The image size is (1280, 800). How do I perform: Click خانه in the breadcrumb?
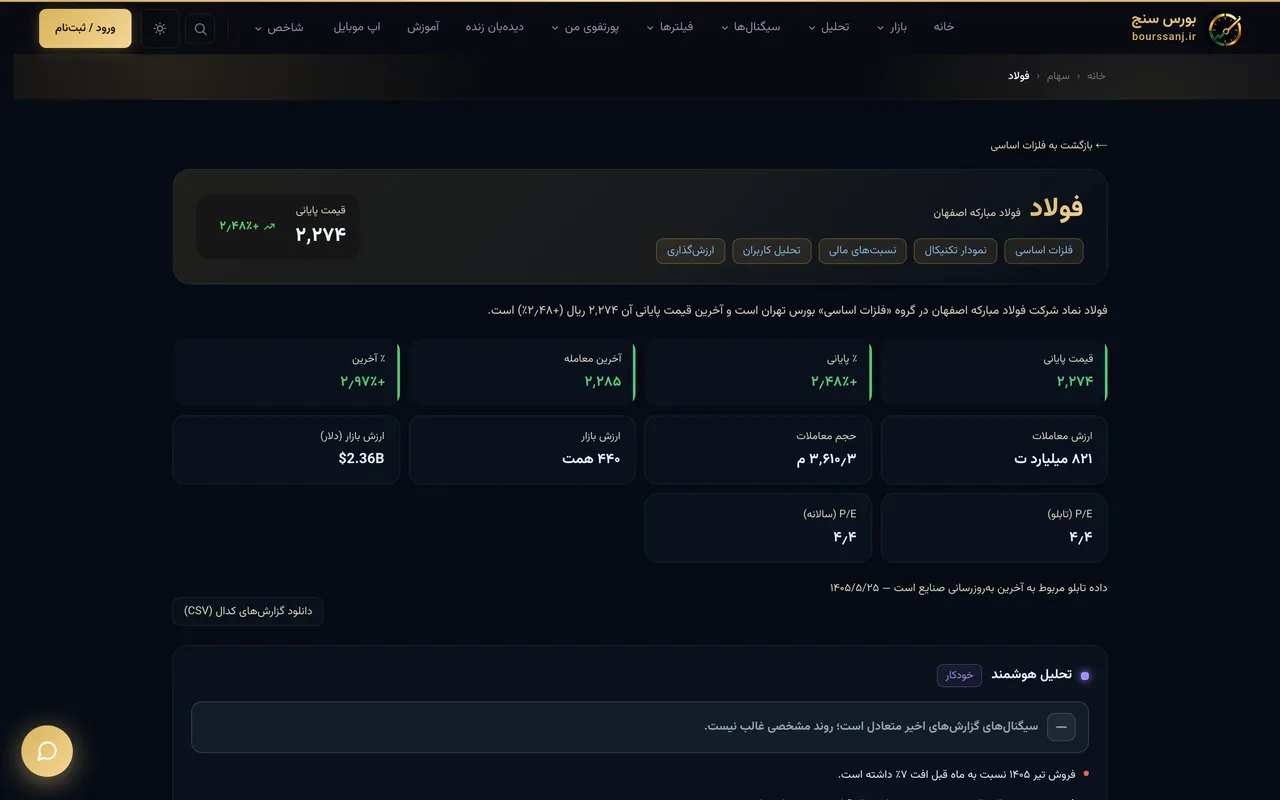point(1096,76)
